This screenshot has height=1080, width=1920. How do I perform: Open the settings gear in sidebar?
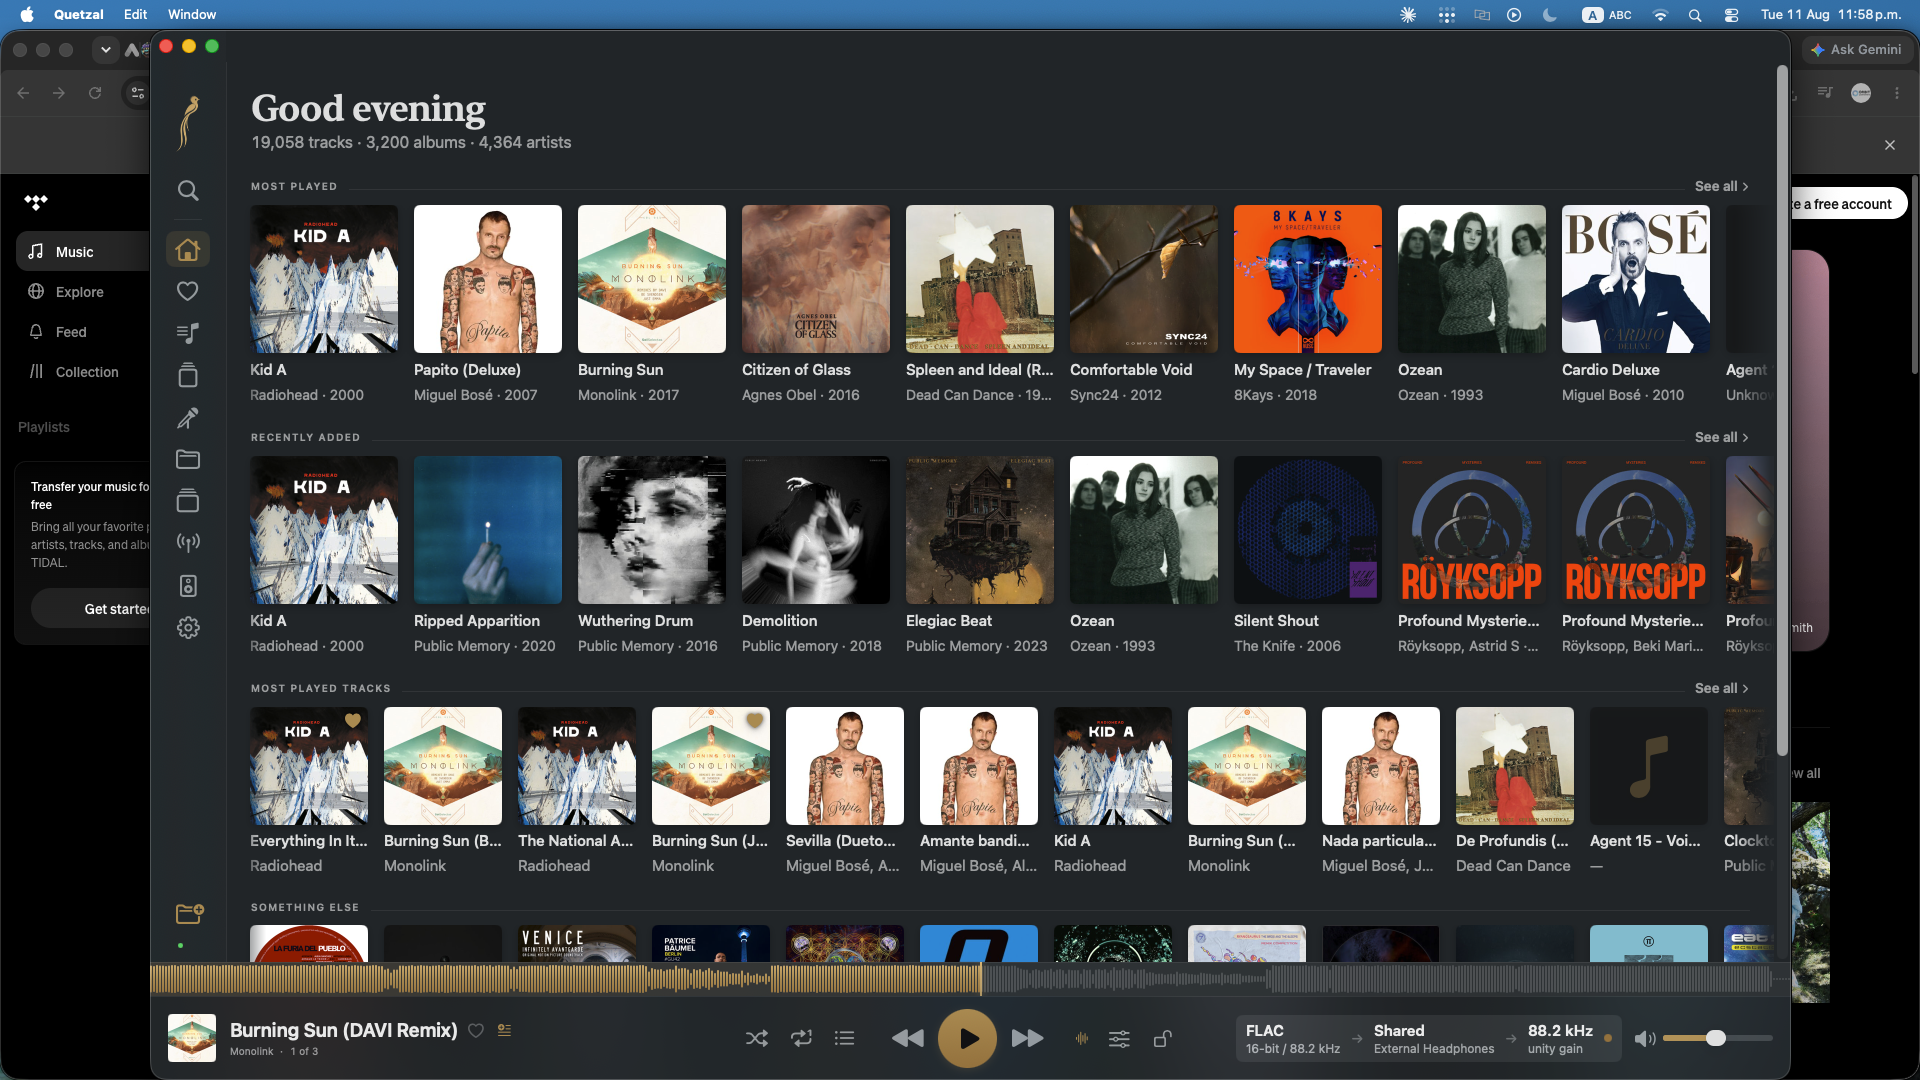click(x=188, y=628)
